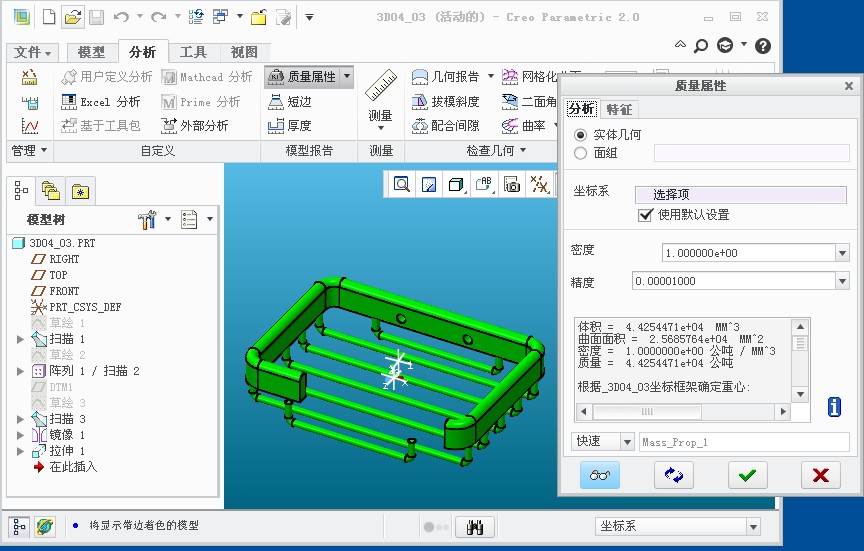Viewport: 864px width, 551px height.
Task: Select the 面组 radio button
Action: (581, 153)
